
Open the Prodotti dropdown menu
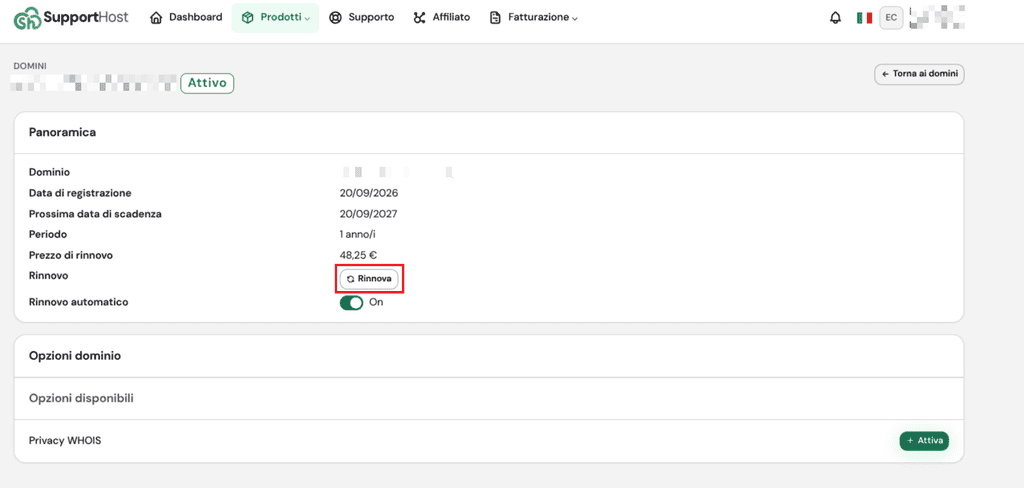275,18
